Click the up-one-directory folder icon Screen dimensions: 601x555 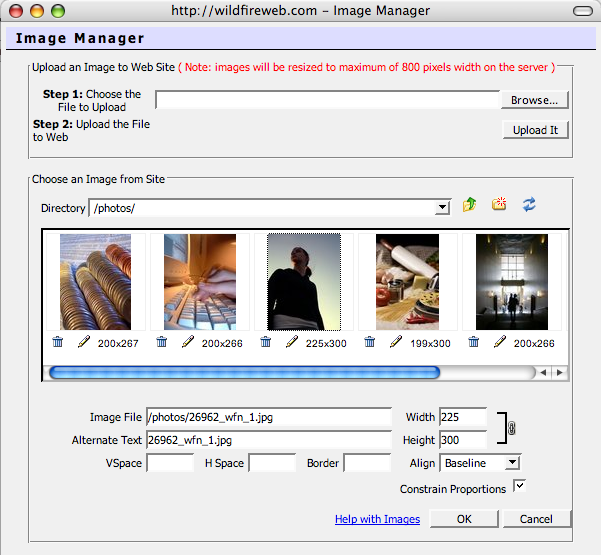pos(470,205)
